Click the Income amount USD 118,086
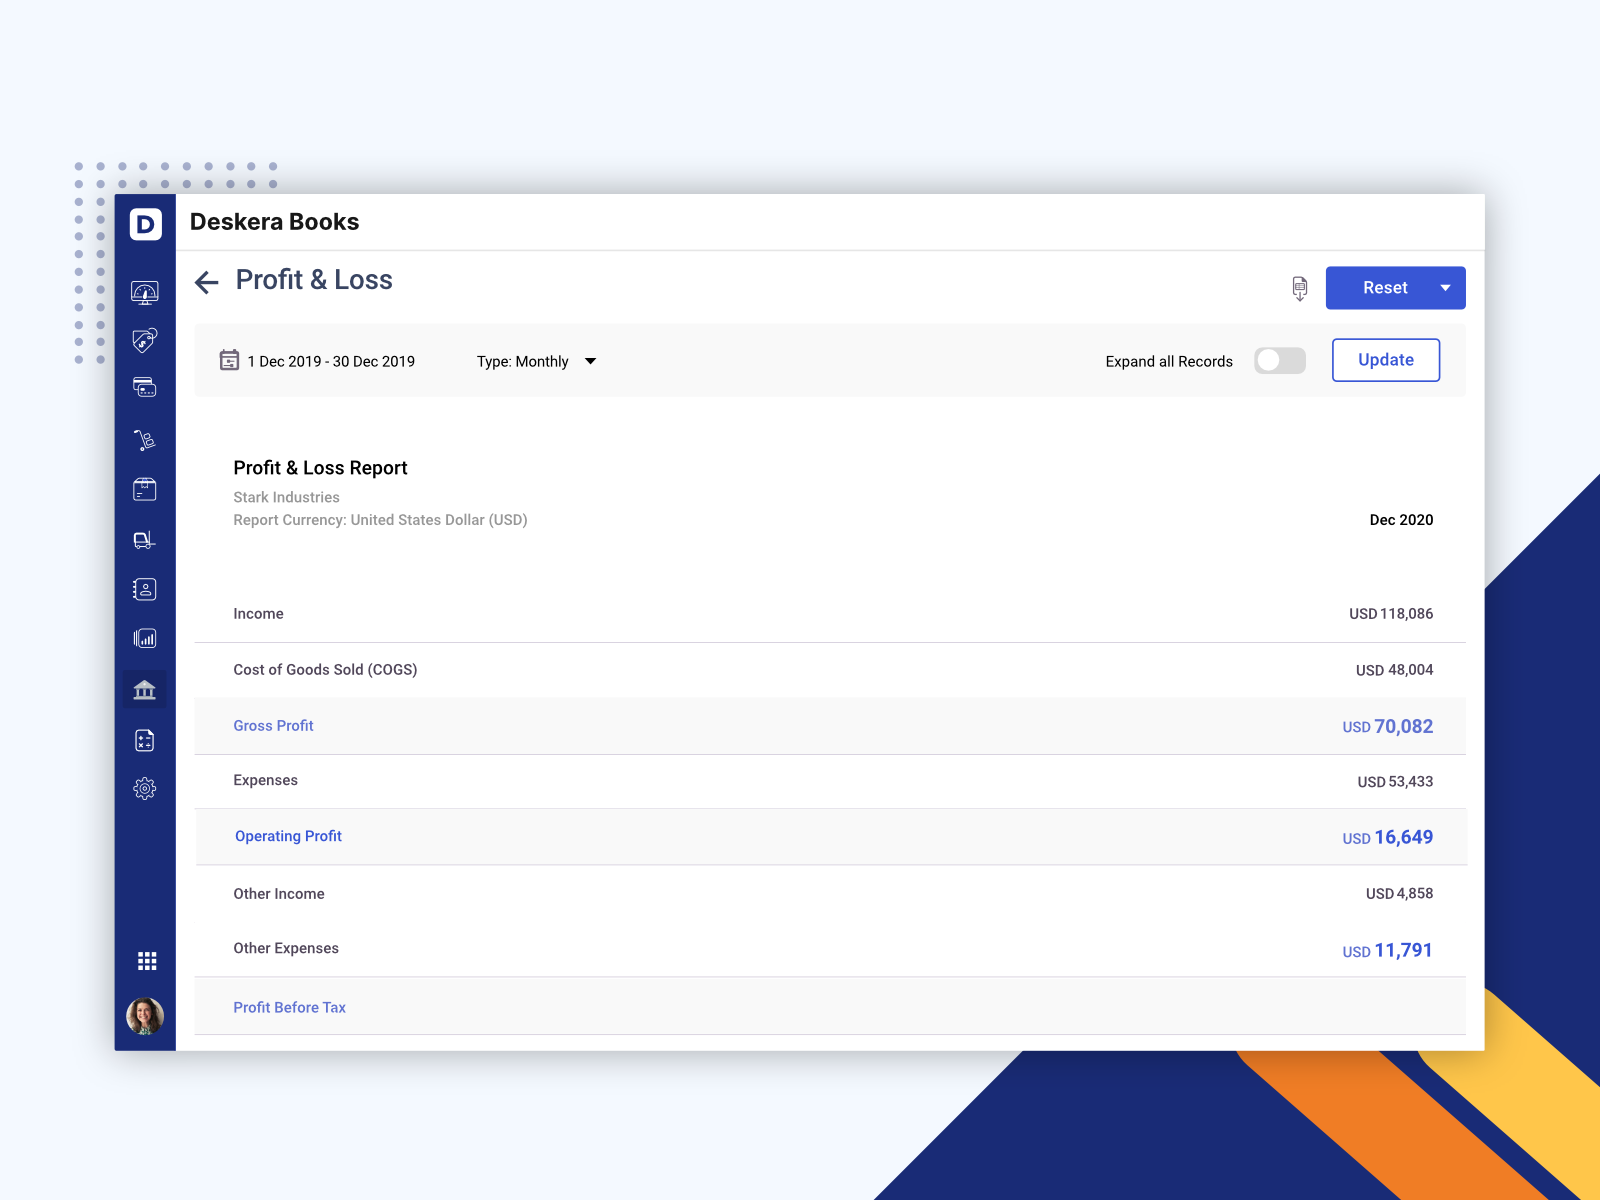1600x1200 pixels. [x=1391, y=614]
